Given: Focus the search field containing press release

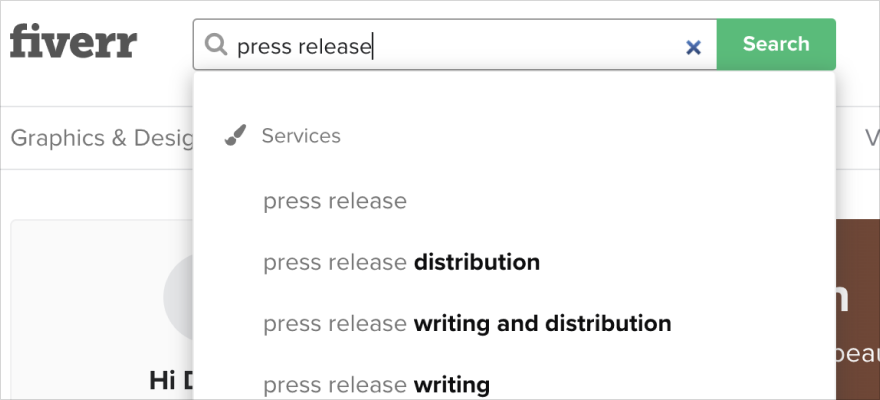Looking at the screenshot, I should [x=455, y=44].
